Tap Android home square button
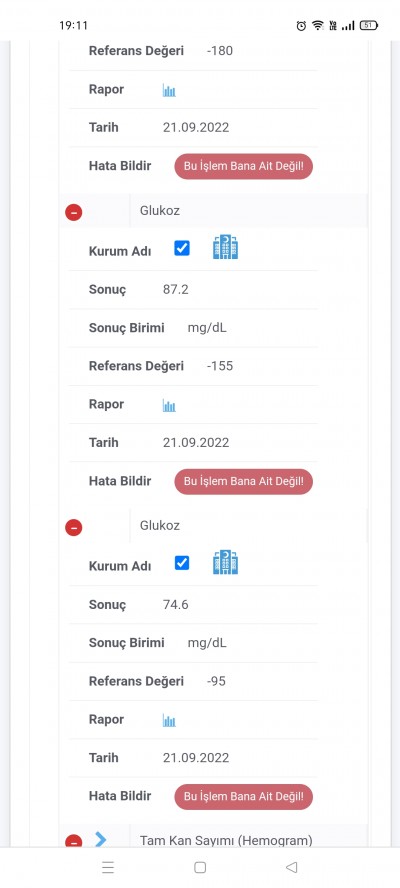The height and width of the screenshot is (888, 400). click(x=199, y=867)
